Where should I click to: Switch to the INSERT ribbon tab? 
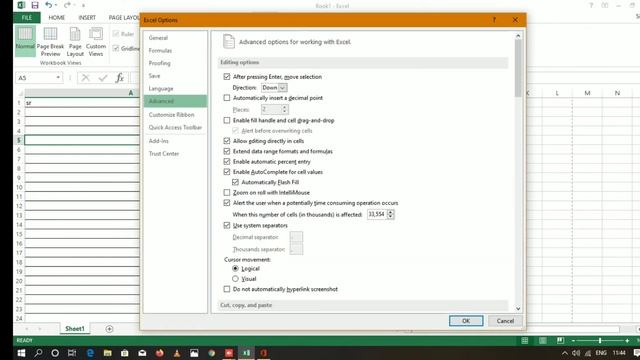[87, 18]
